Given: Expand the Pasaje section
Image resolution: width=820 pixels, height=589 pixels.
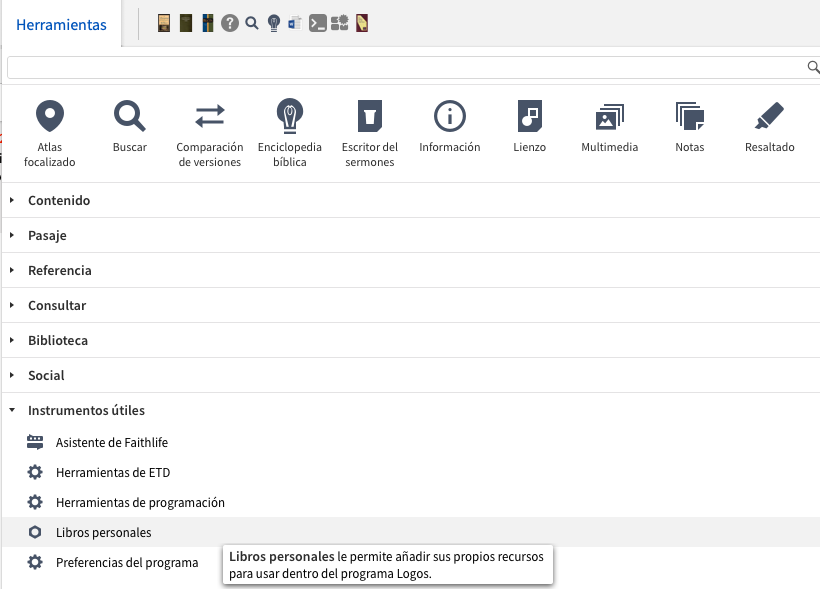Looking at the screenshot, I should (47, 235).
